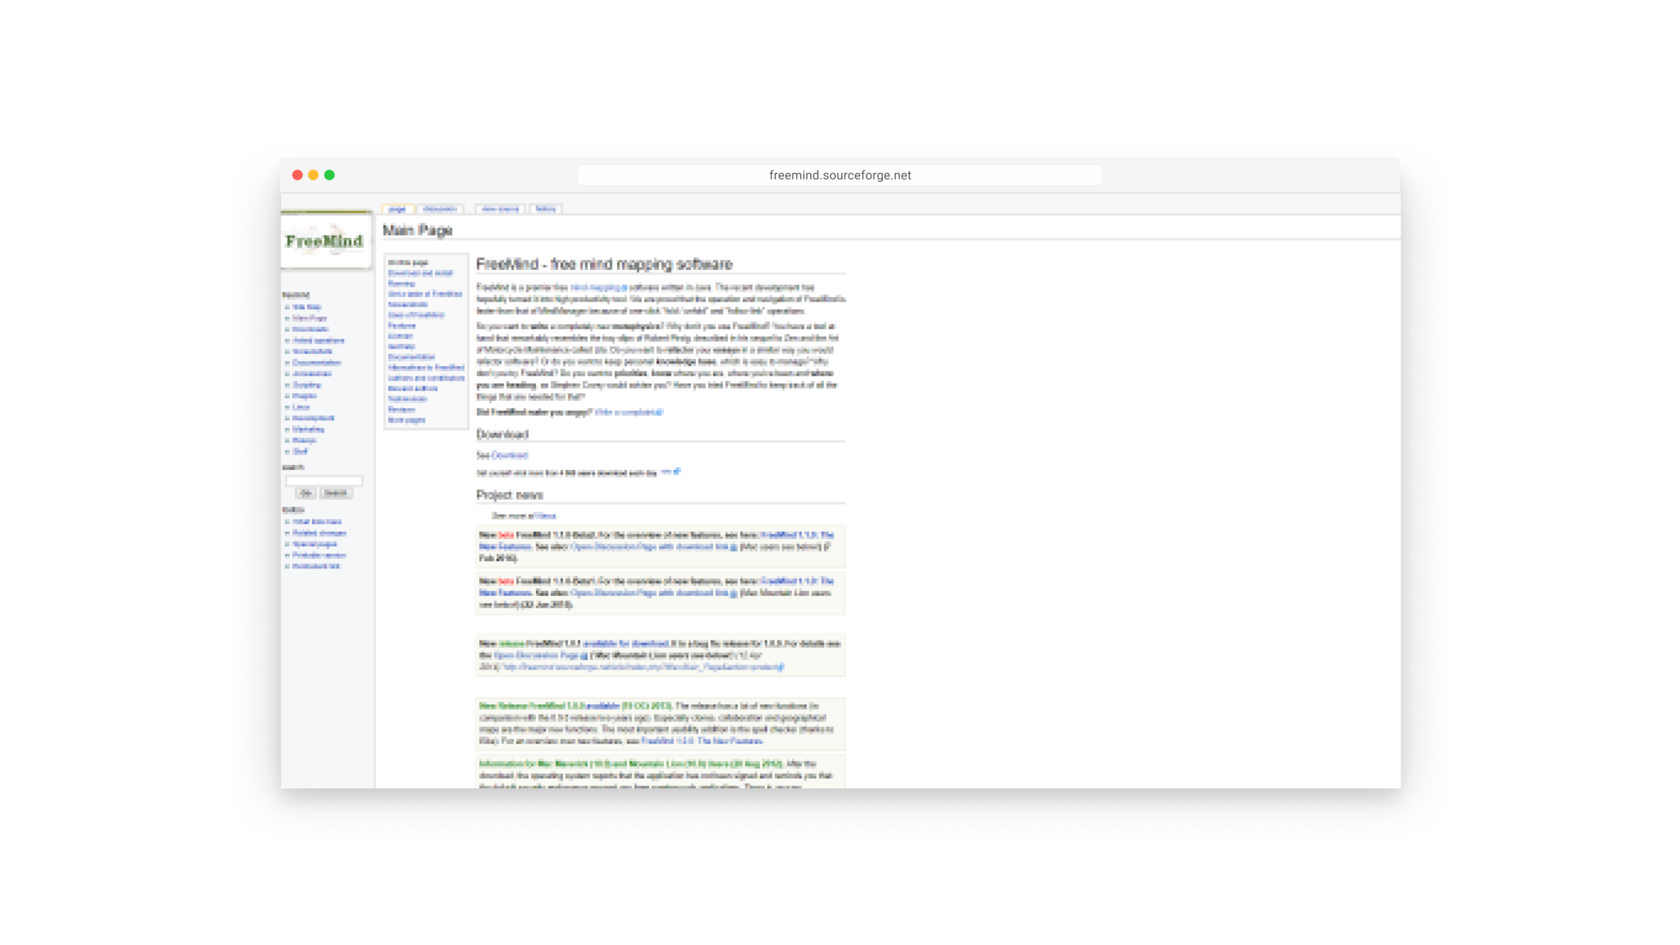1680x945 pixels.
Task: Click the 'Main Page' page title
Action: [418, 230]
